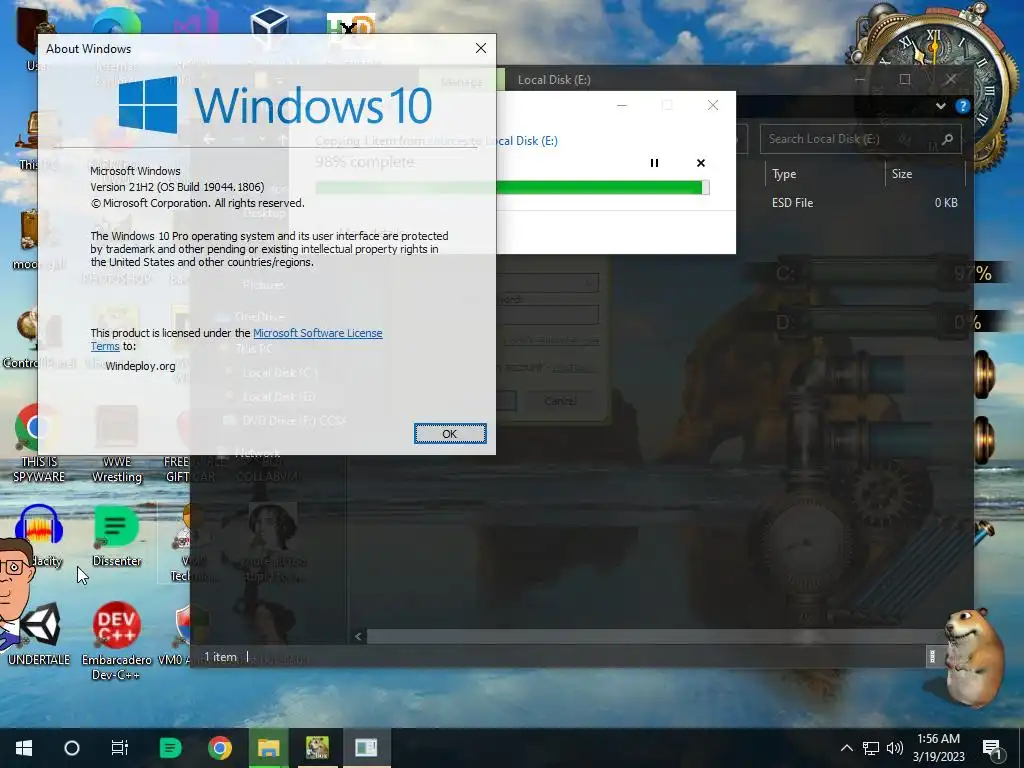
Task: Switch to the hamster app on the taskbar
Action: click(x=317, y=748)
